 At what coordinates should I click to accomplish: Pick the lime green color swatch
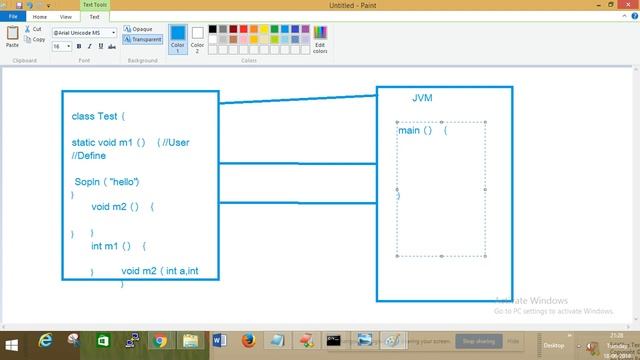[x=275, y=40]
